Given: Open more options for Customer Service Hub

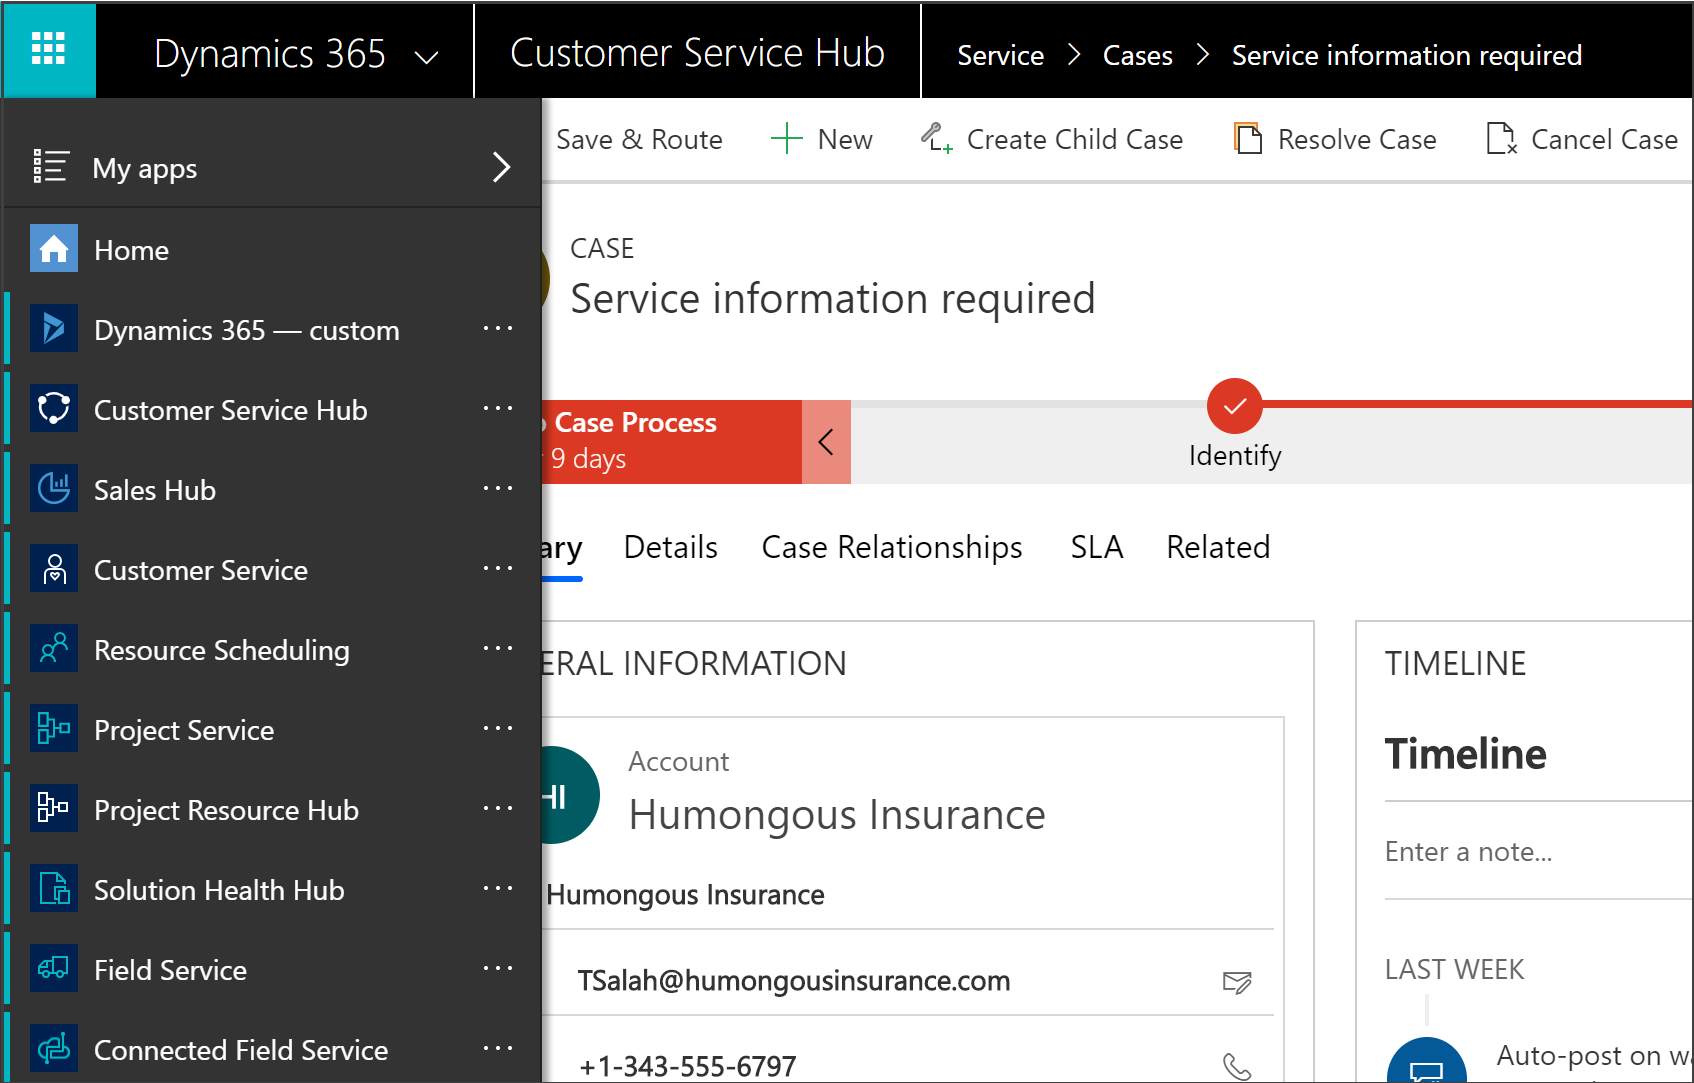Looking at the screenshot, I should tap(497, 408).
